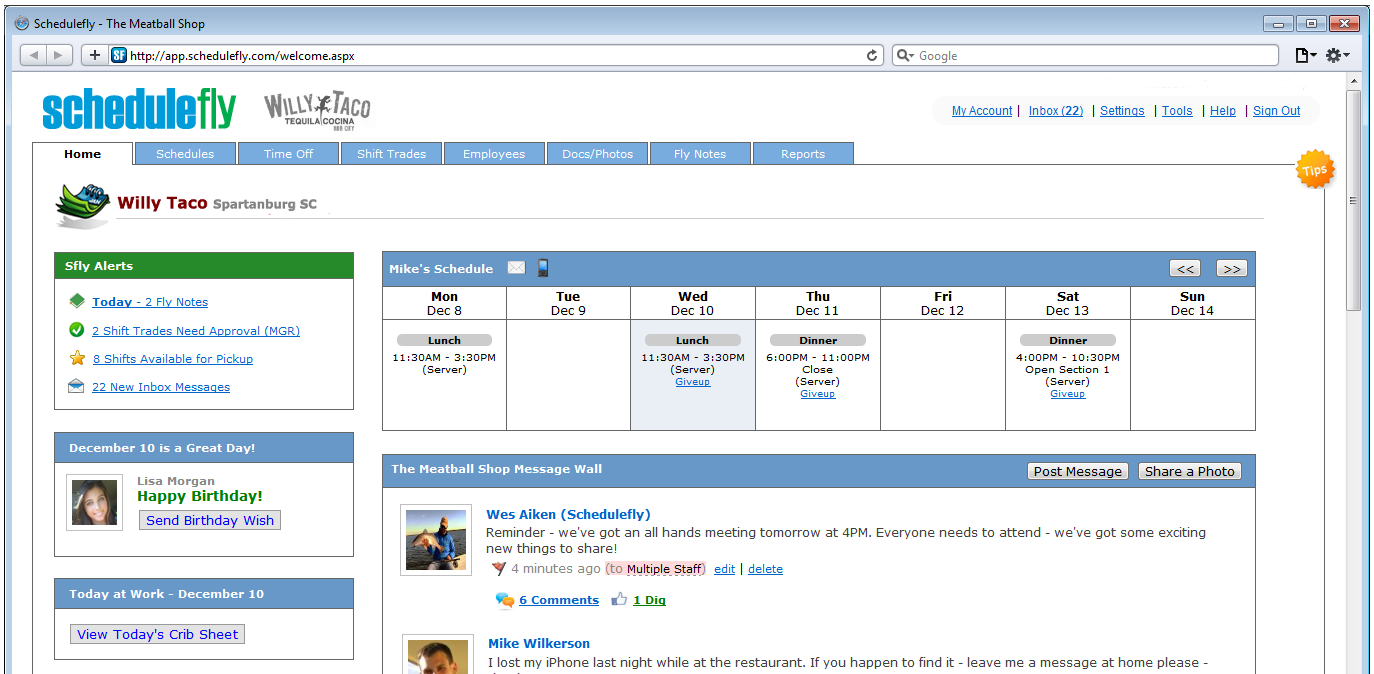This screenshot has width=1374, height=674.
Task: Open 8 Shifts Available for Pickup link
Action: pyautogui.click(x=173, y=359)
